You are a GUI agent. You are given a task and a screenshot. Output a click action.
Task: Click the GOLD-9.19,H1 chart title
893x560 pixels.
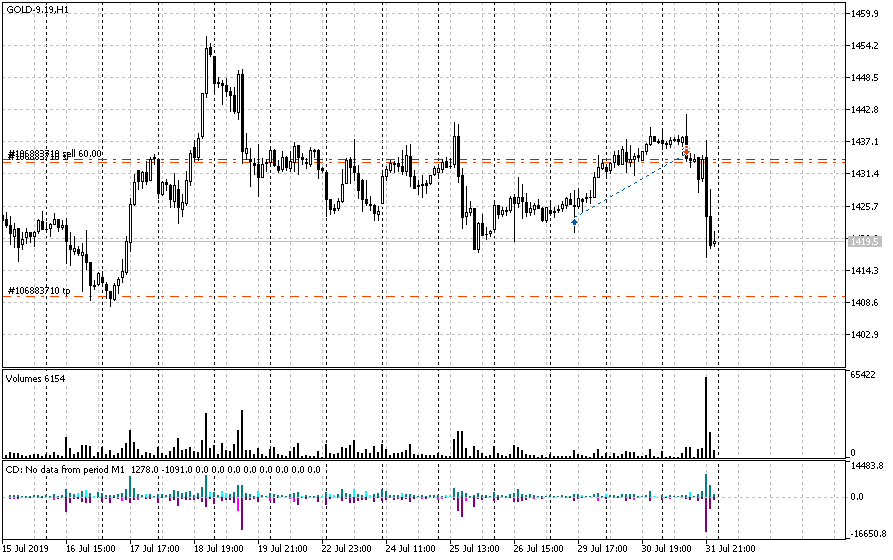click(x=38, y=9)
